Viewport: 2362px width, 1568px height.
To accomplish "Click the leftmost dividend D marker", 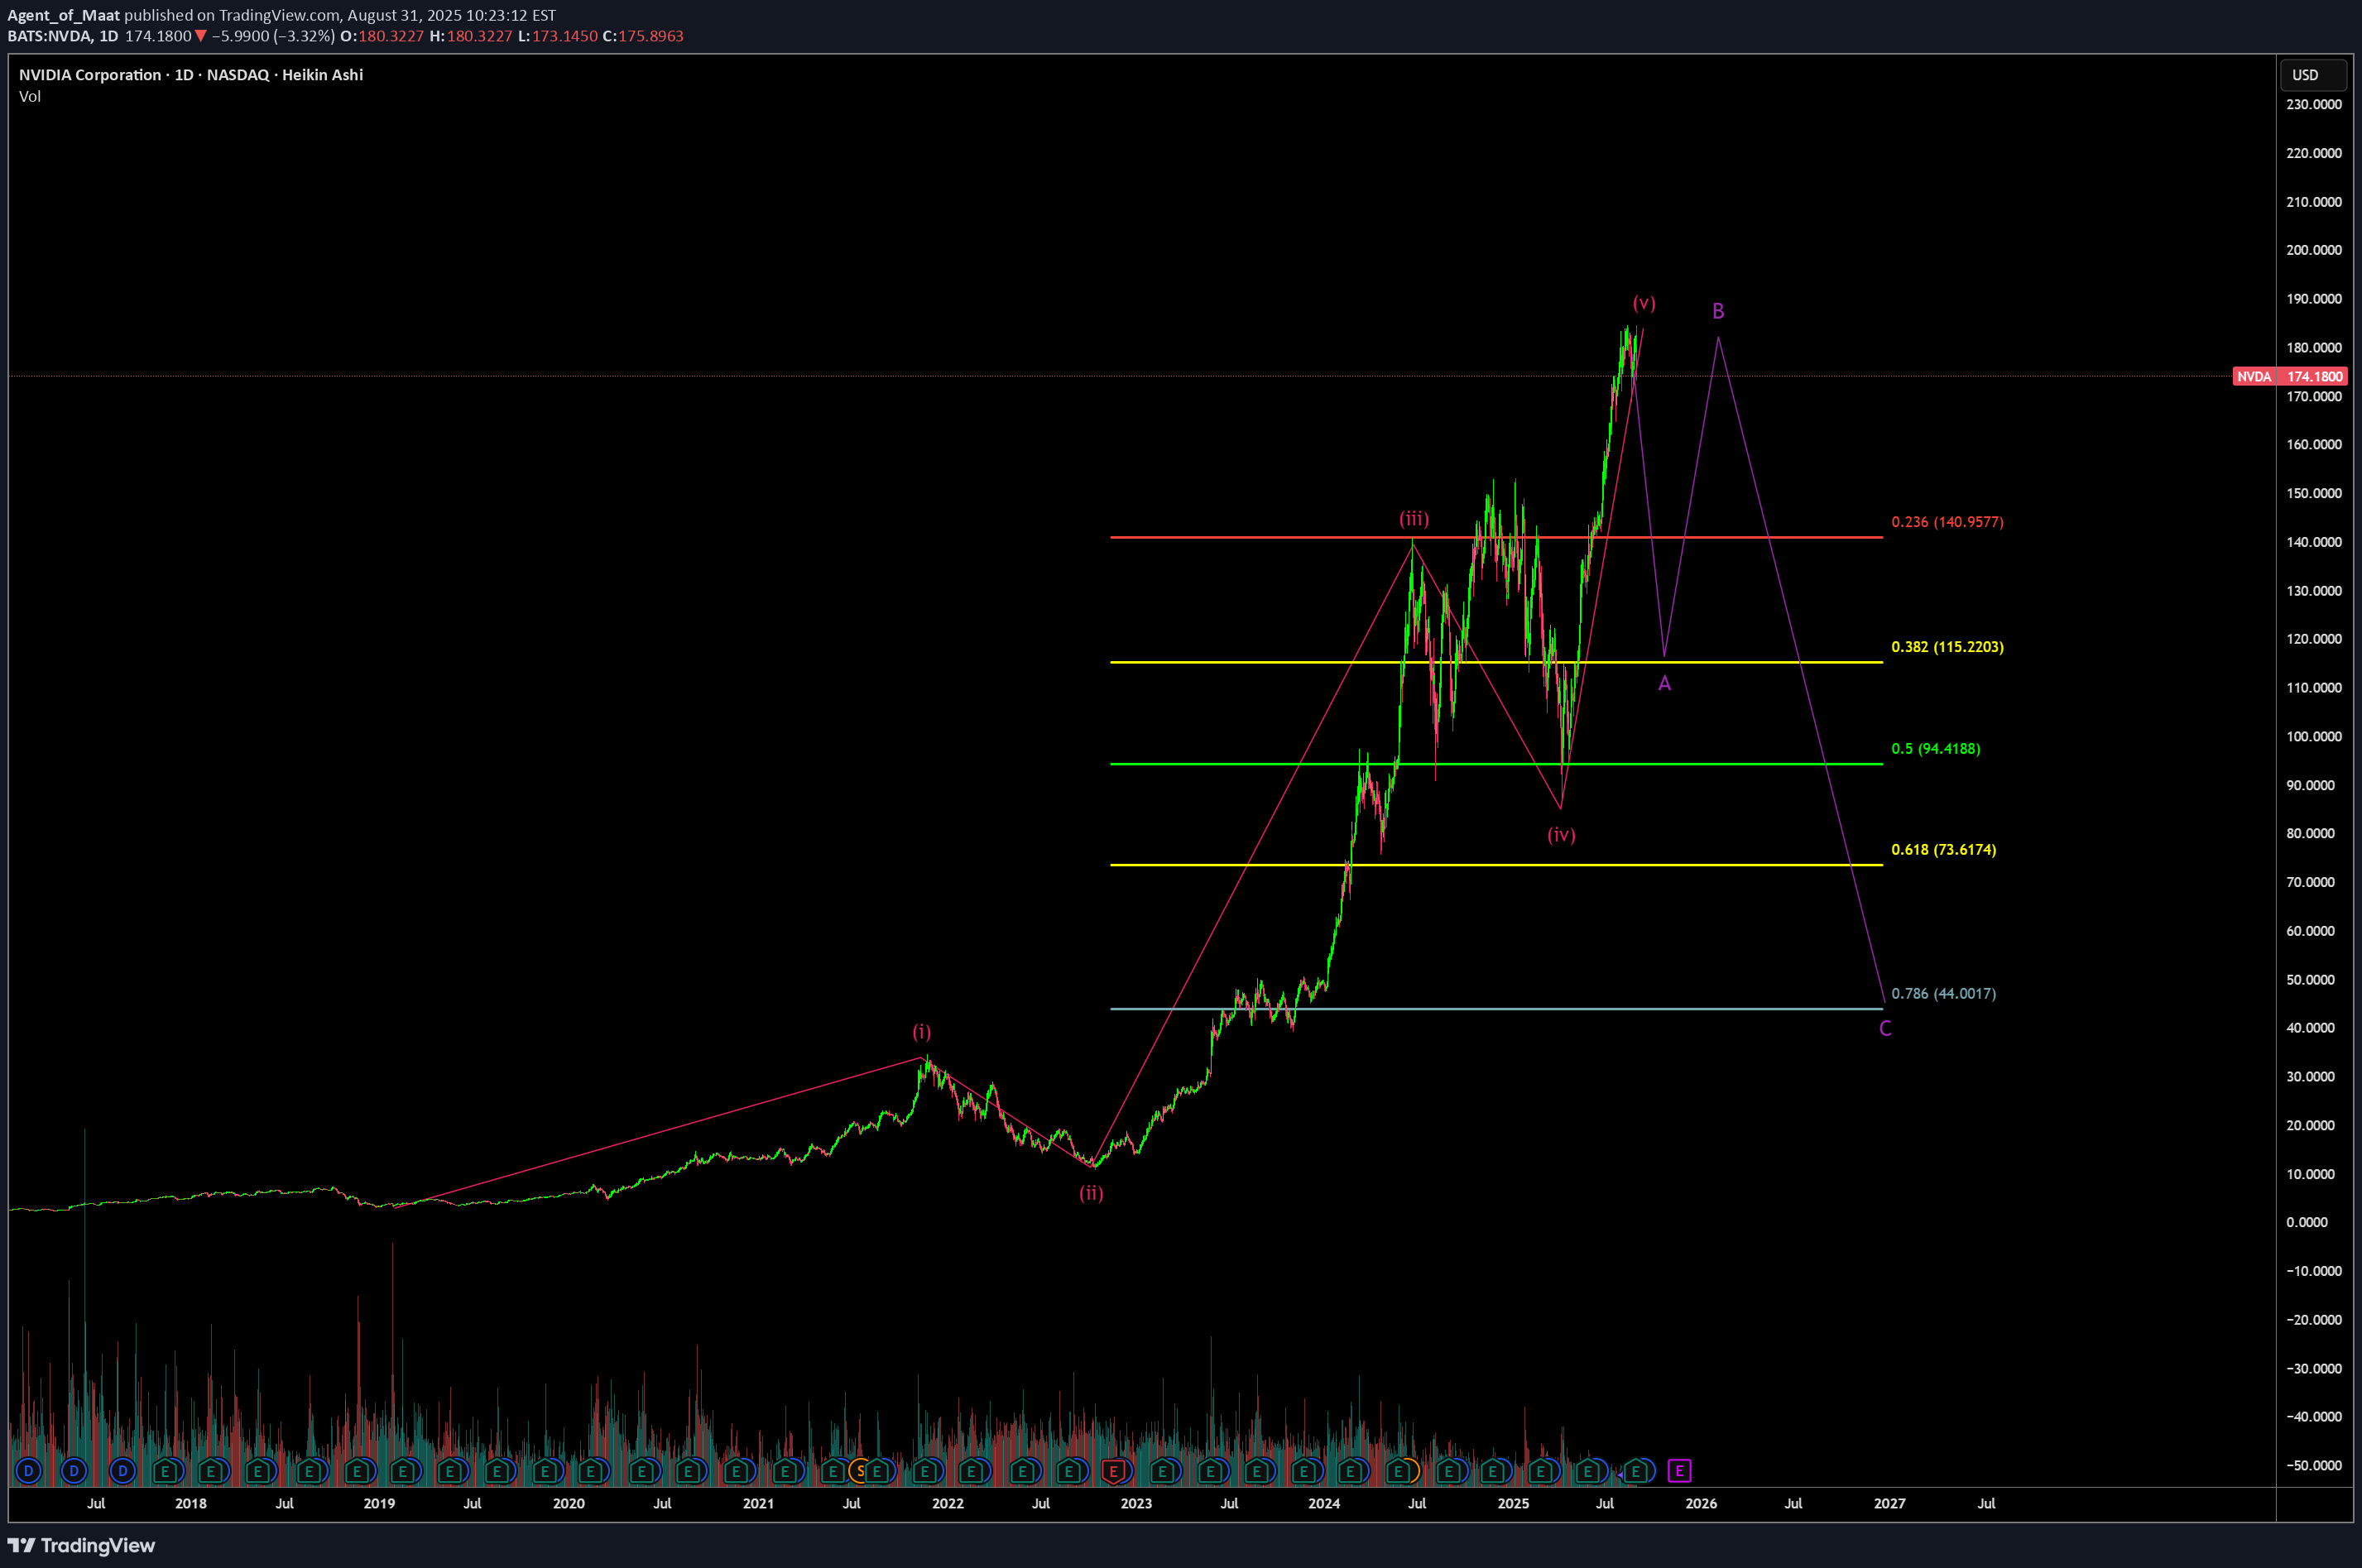I will click(x=28, y=1470).
